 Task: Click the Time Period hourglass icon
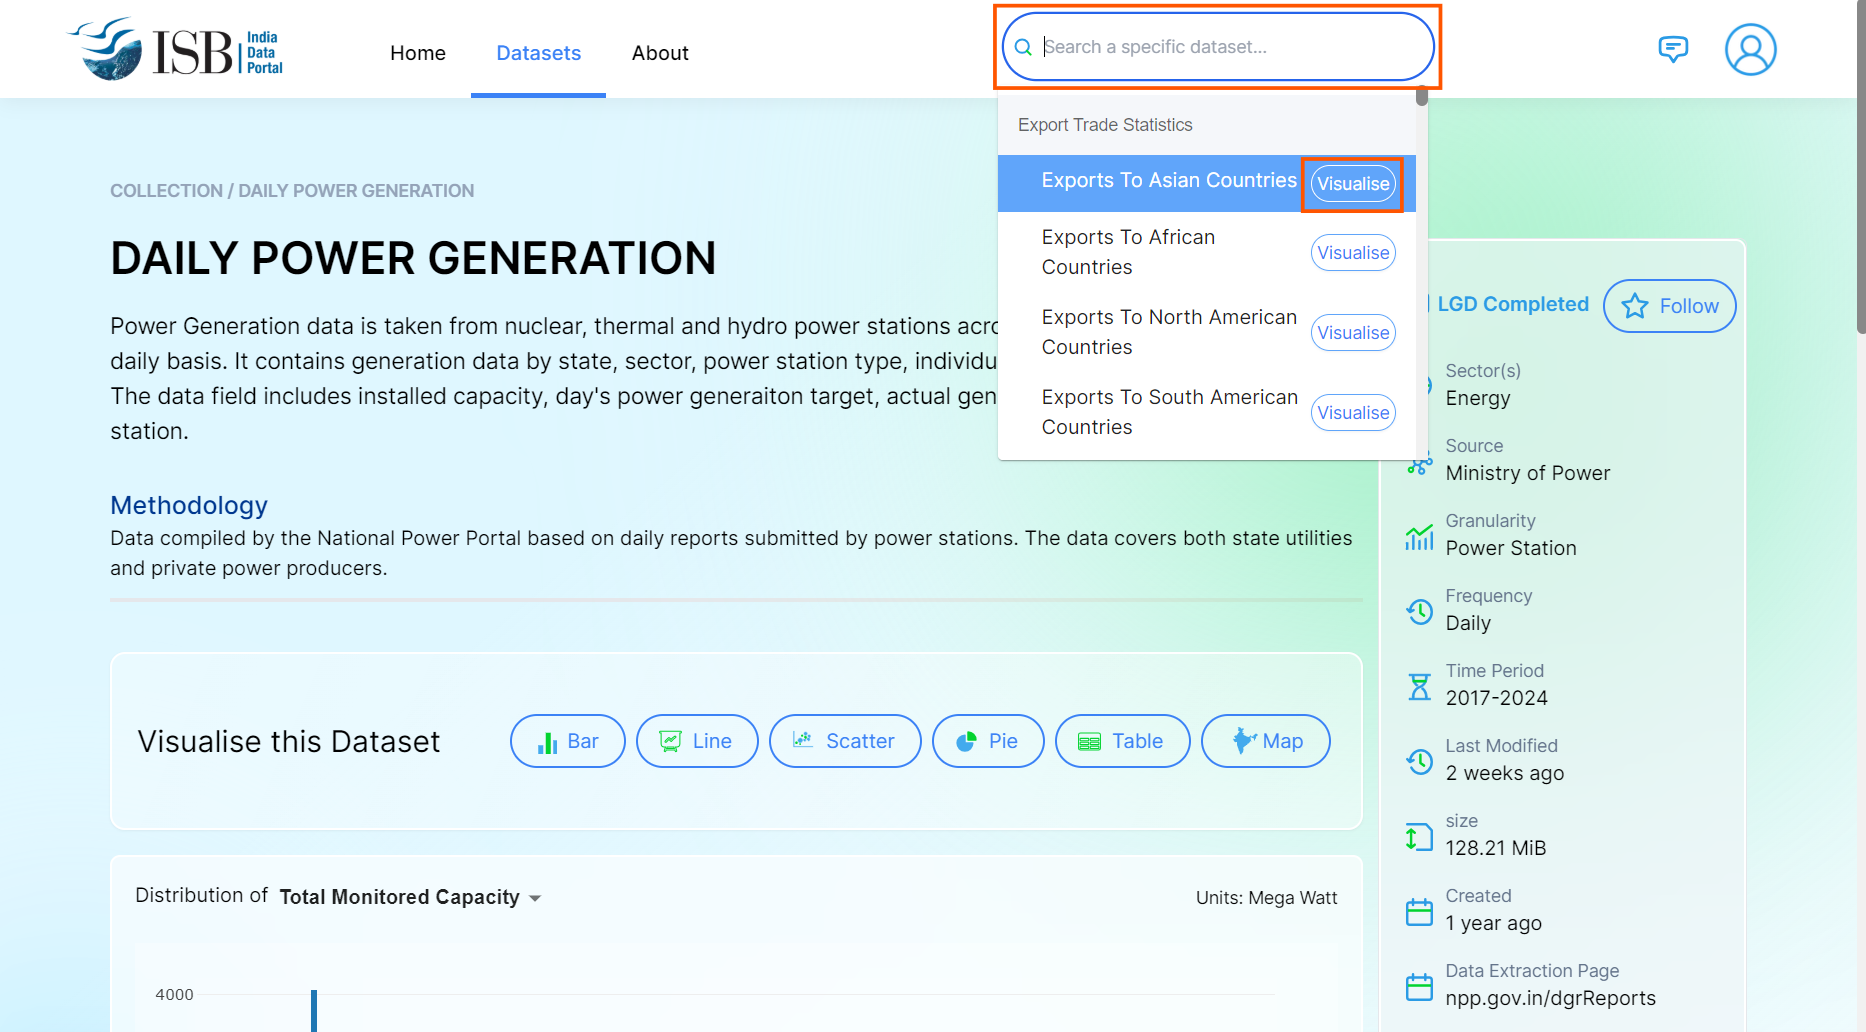click(x=1419, y=686)
